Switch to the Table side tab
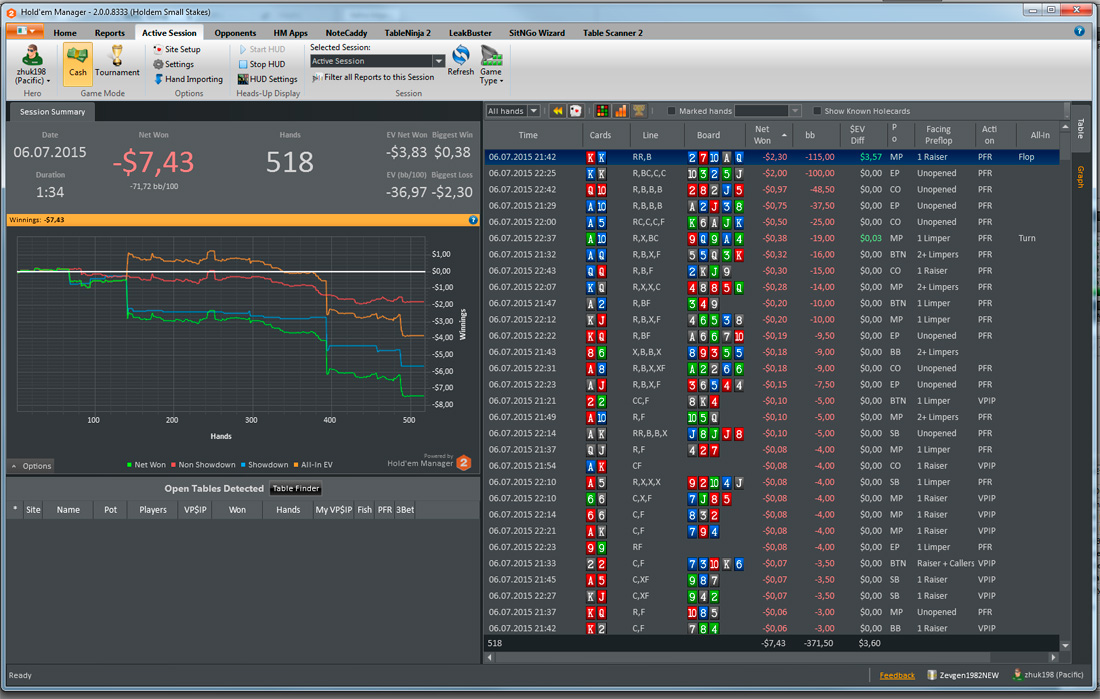This screenshot has height=699, width=1100. [1080, 129]
